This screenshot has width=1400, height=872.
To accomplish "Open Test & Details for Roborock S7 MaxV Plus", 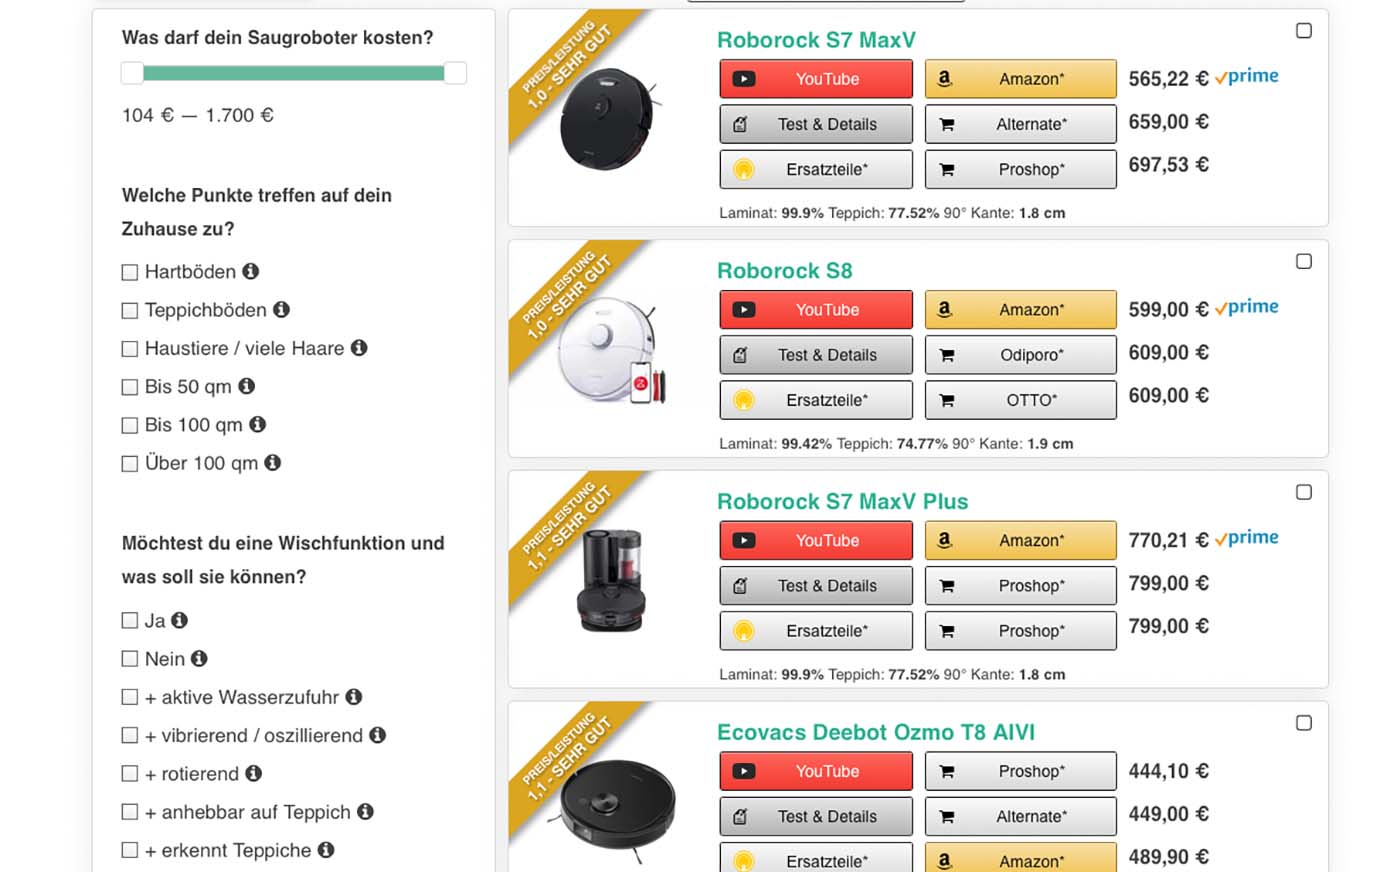I will [816, 586].
